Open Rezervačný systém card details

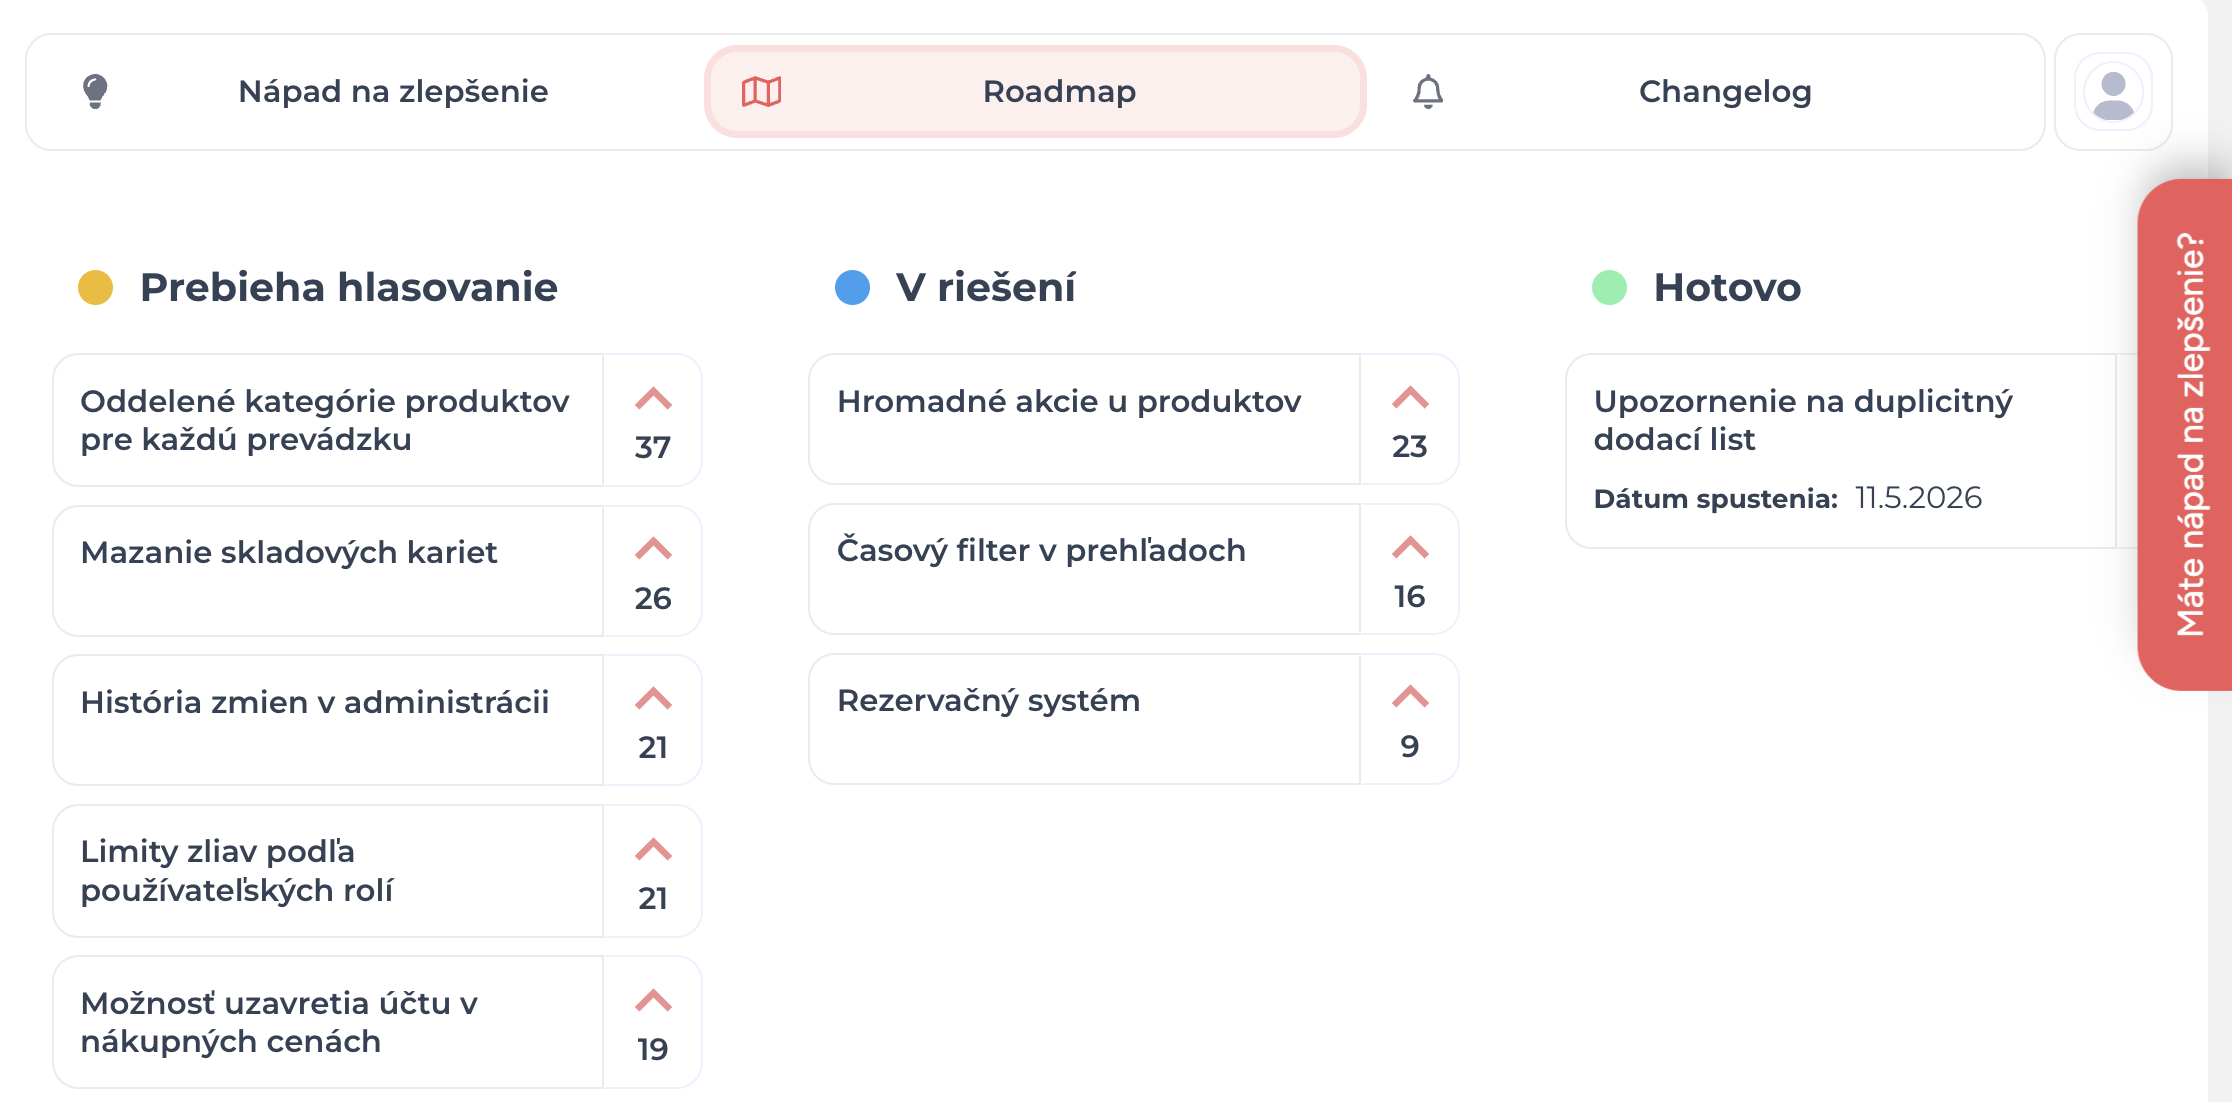click(x=1085, y=719)
